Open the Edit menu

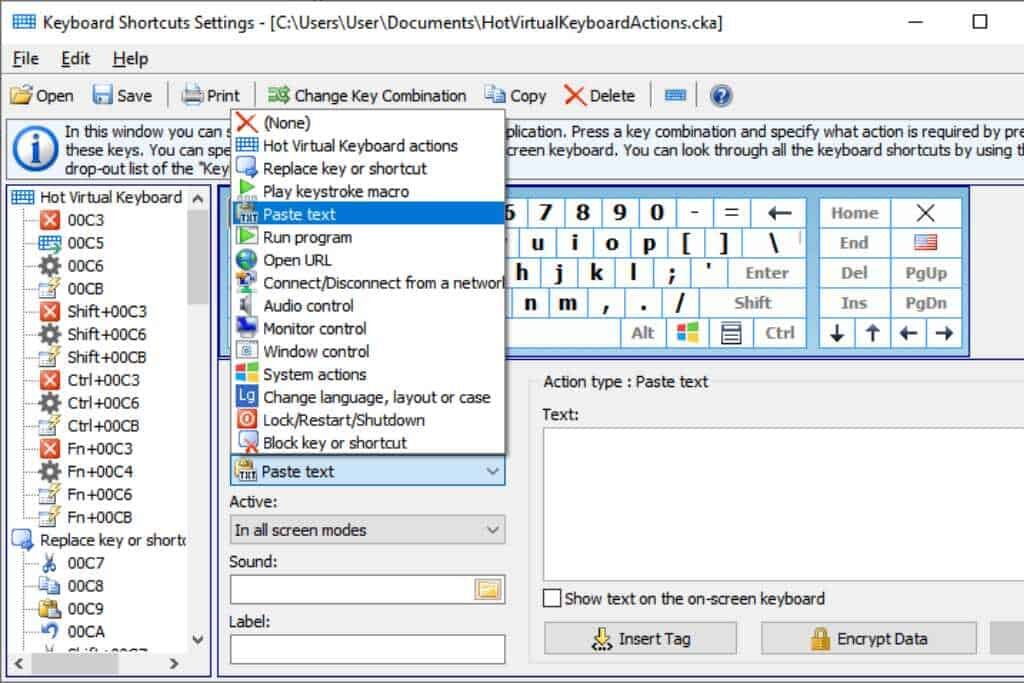pos(75,59)
